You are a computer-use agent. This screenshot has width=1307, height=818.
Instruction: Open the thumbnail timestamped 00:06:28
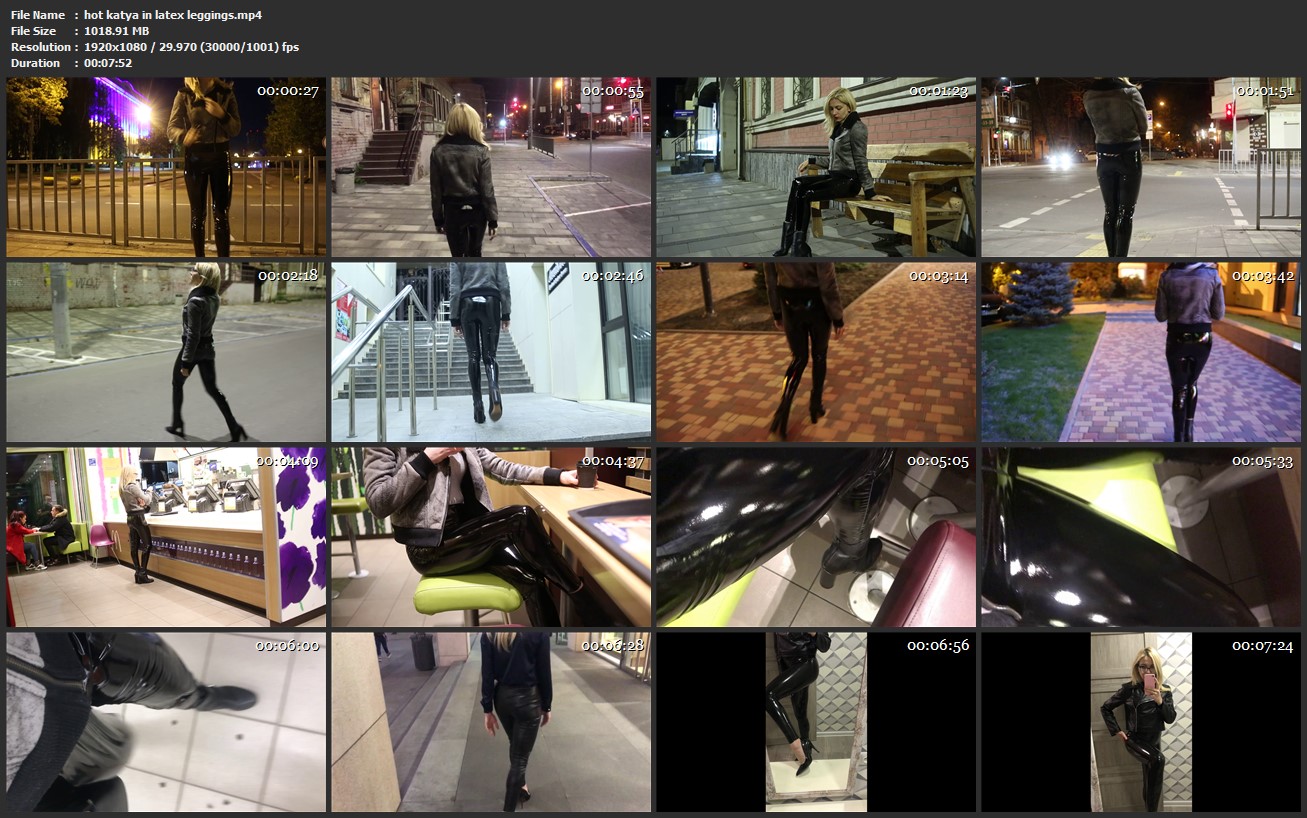tap(491, 722)
